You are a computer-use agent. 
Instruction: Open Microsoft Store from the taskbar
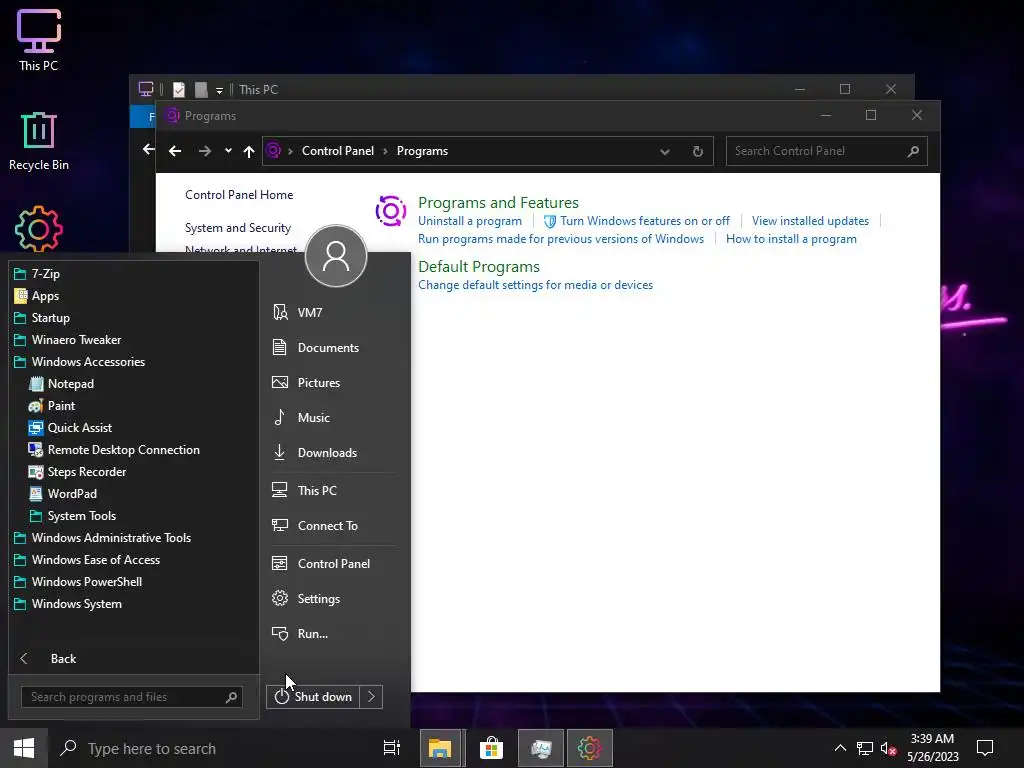pos(491,748)
